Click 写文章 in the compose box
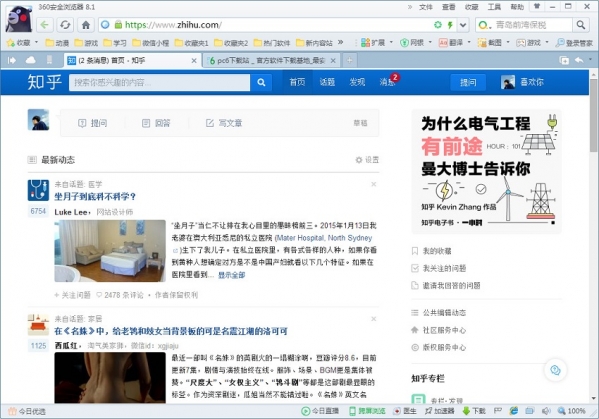The width and height of the screenshot is (599, 419). [x=224, y=123]
